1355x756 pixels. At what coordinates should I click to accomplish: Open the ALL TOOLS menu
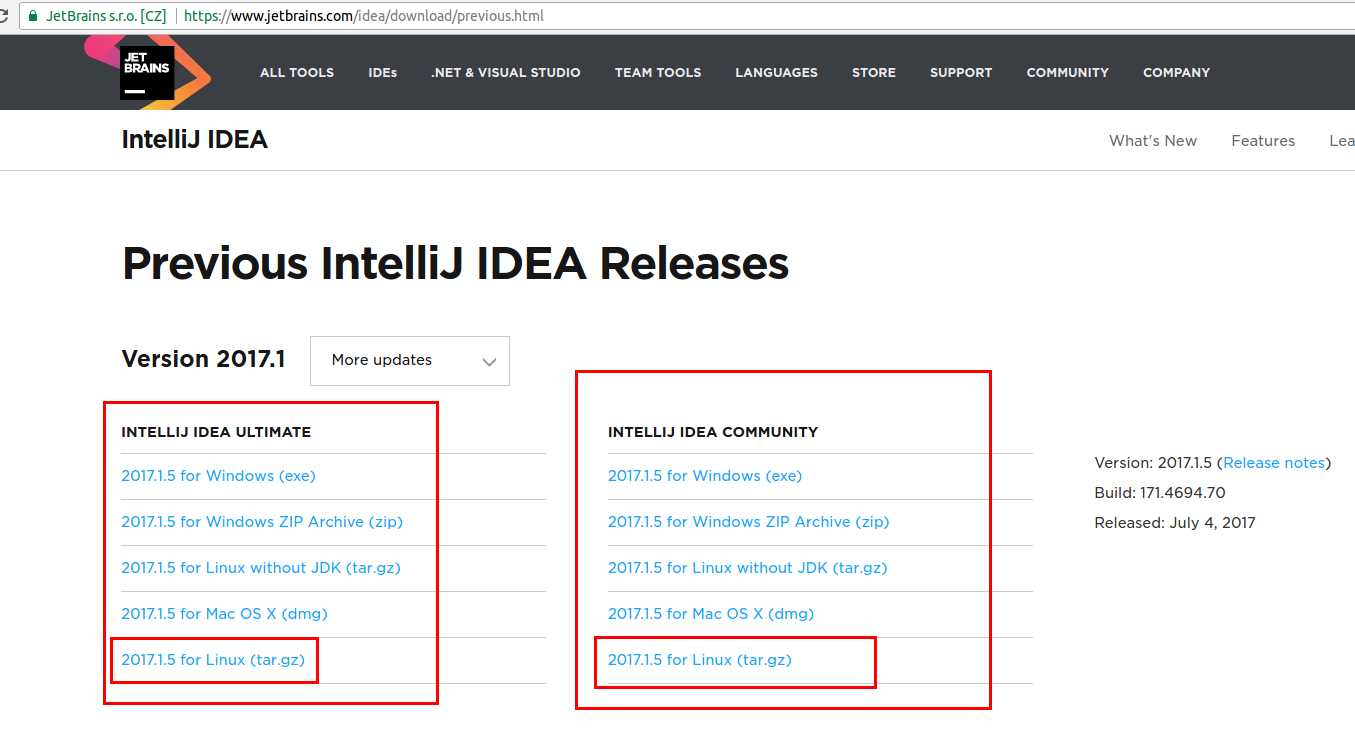(x=297, y=72)
